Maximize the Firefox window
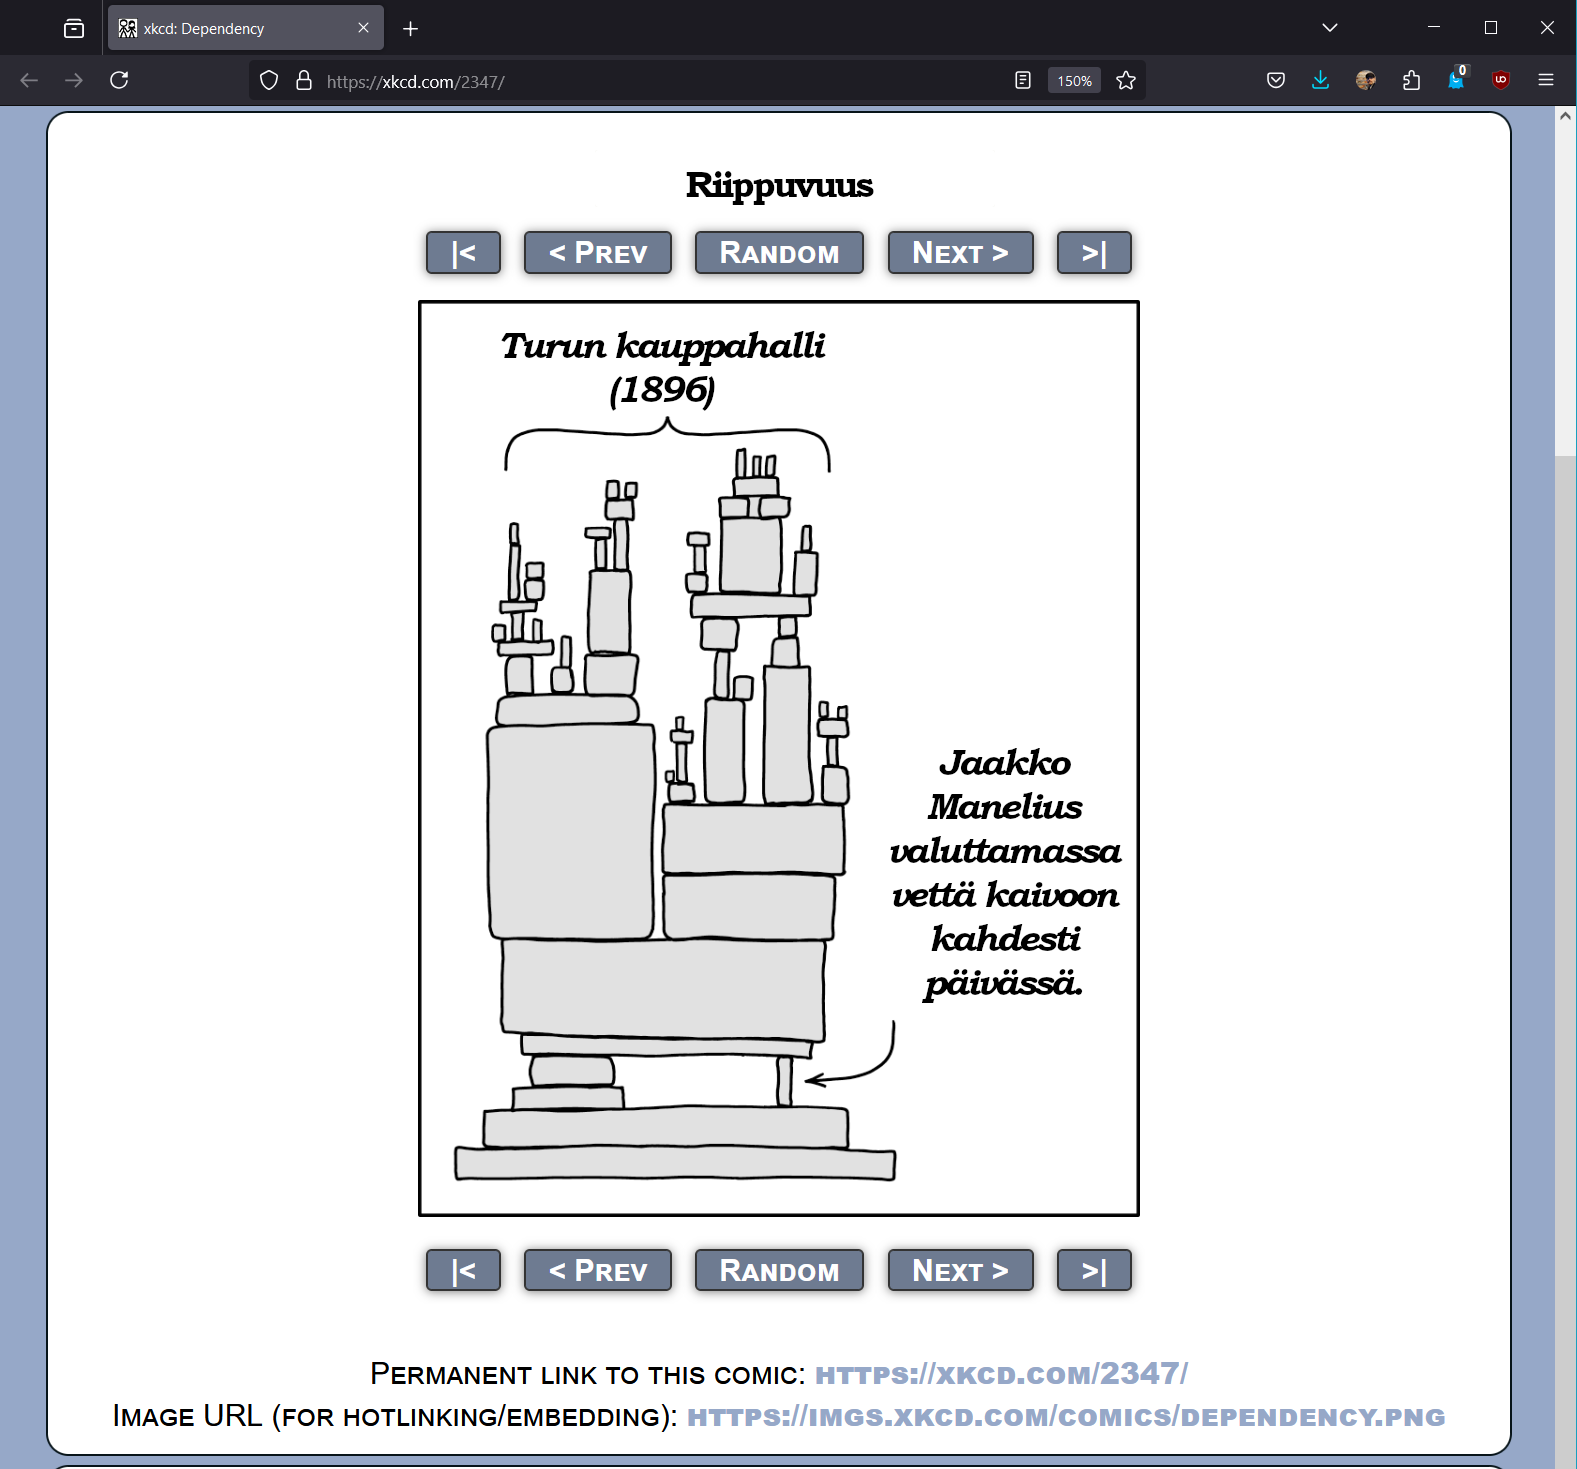The image size is (1577, 1469). 1491,28
